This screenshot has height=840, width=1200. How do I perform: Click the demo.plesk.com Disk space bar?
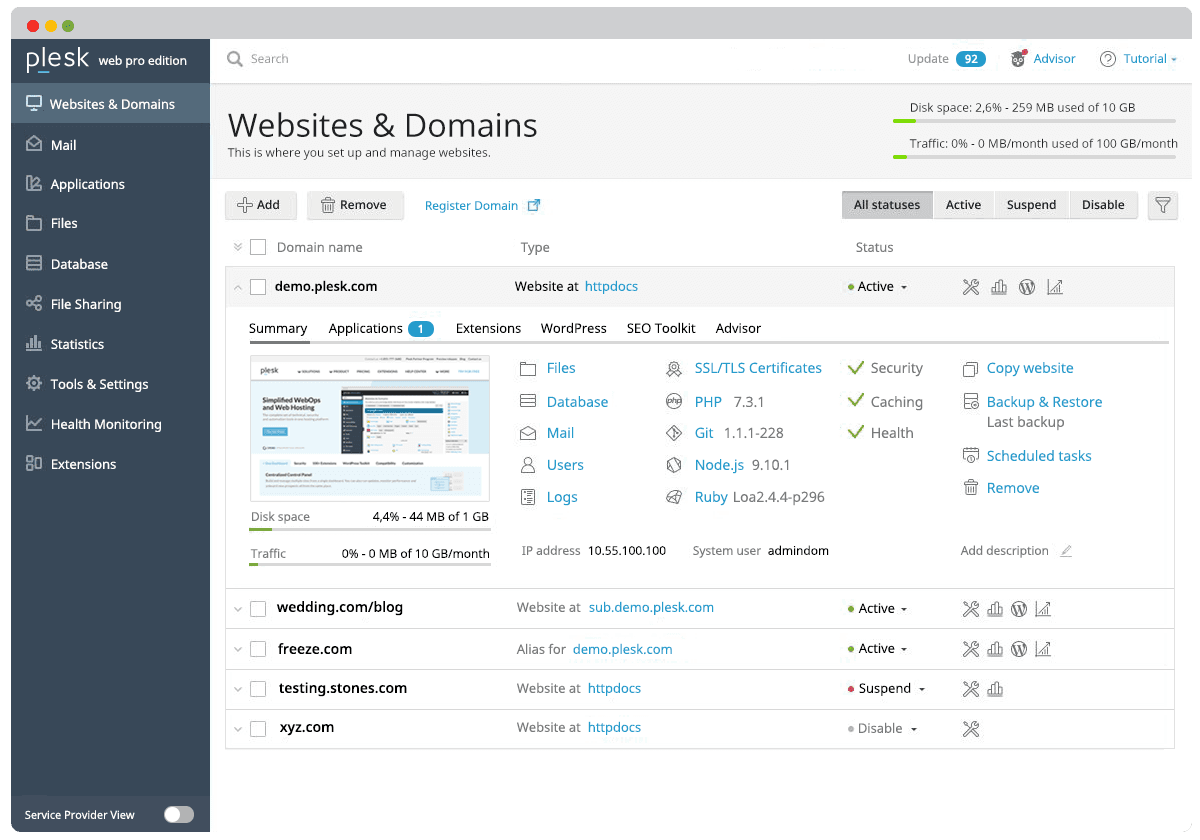click(370, 529)
